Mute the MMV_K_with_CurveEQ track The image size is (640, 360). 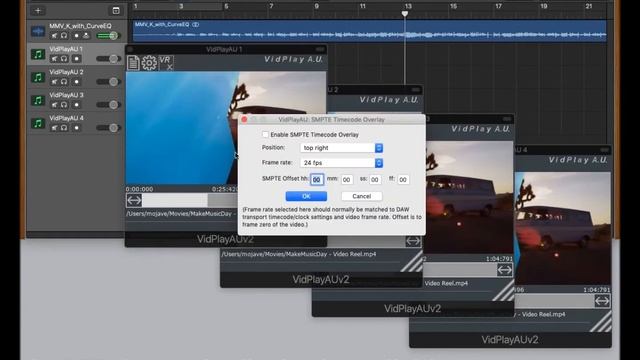pos(54,36)
